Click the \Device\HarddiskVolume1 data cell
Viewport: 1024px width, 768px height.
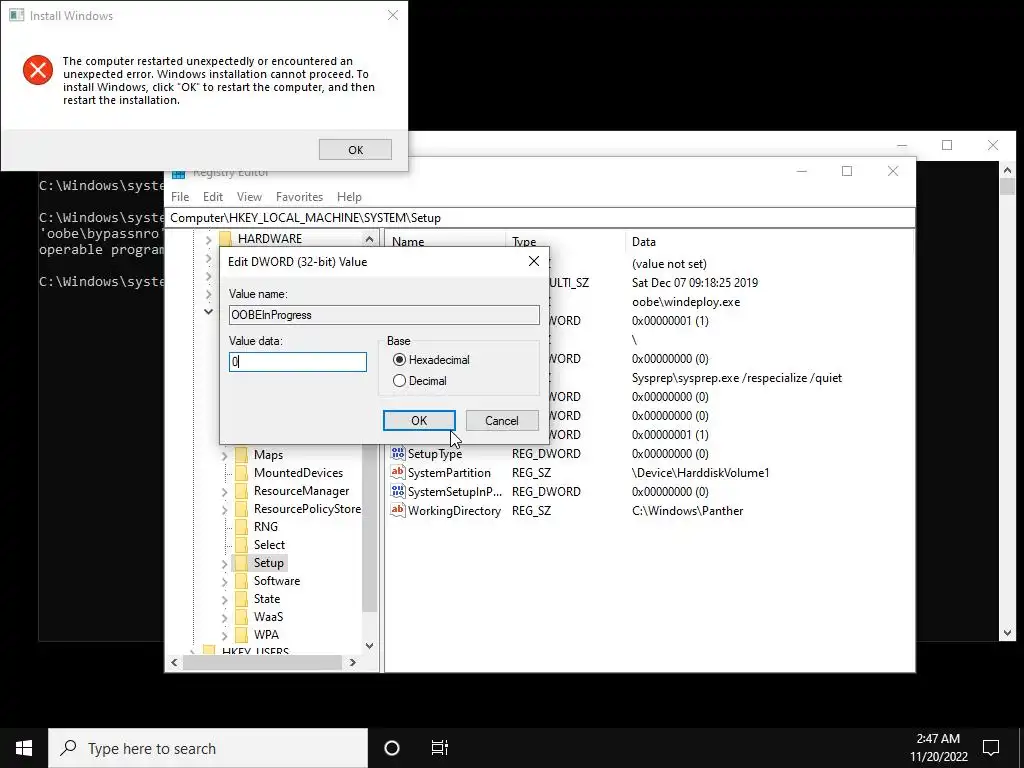click(700, 473)
